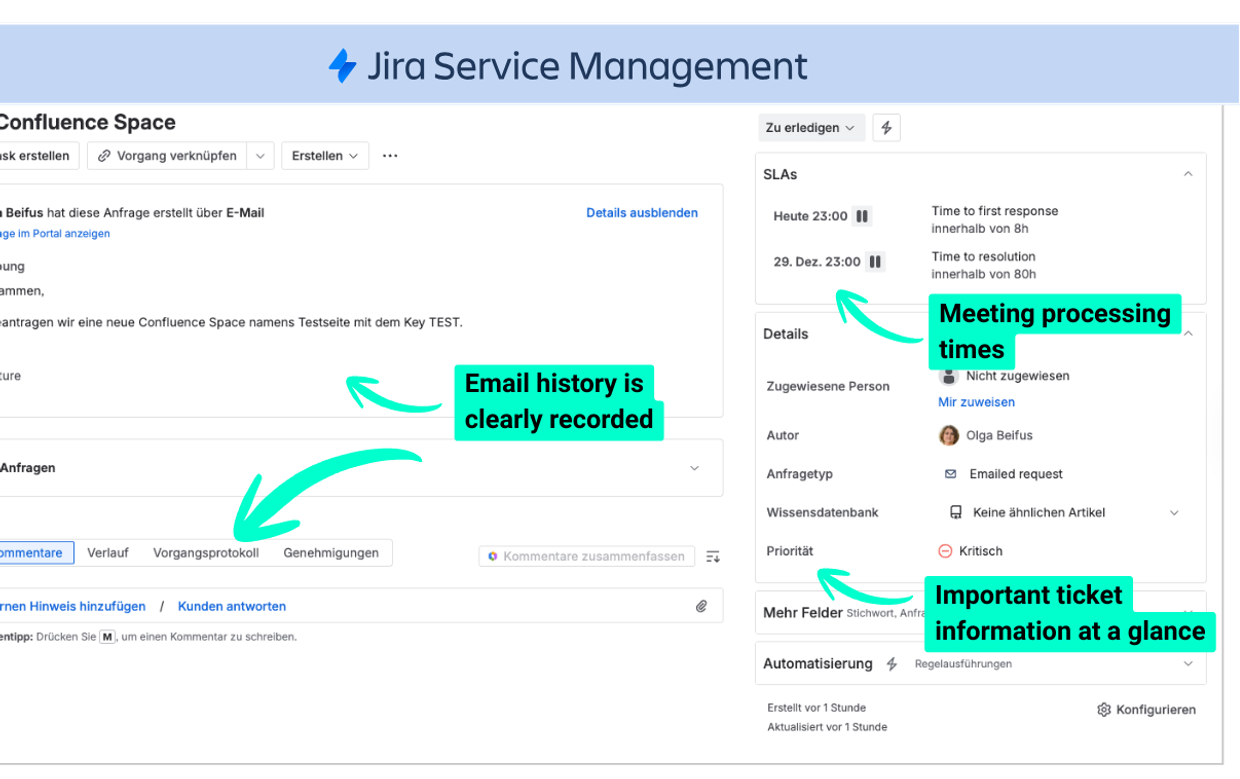
Task: Click the Konfigurieren text button
Action: click(1156, 710)
